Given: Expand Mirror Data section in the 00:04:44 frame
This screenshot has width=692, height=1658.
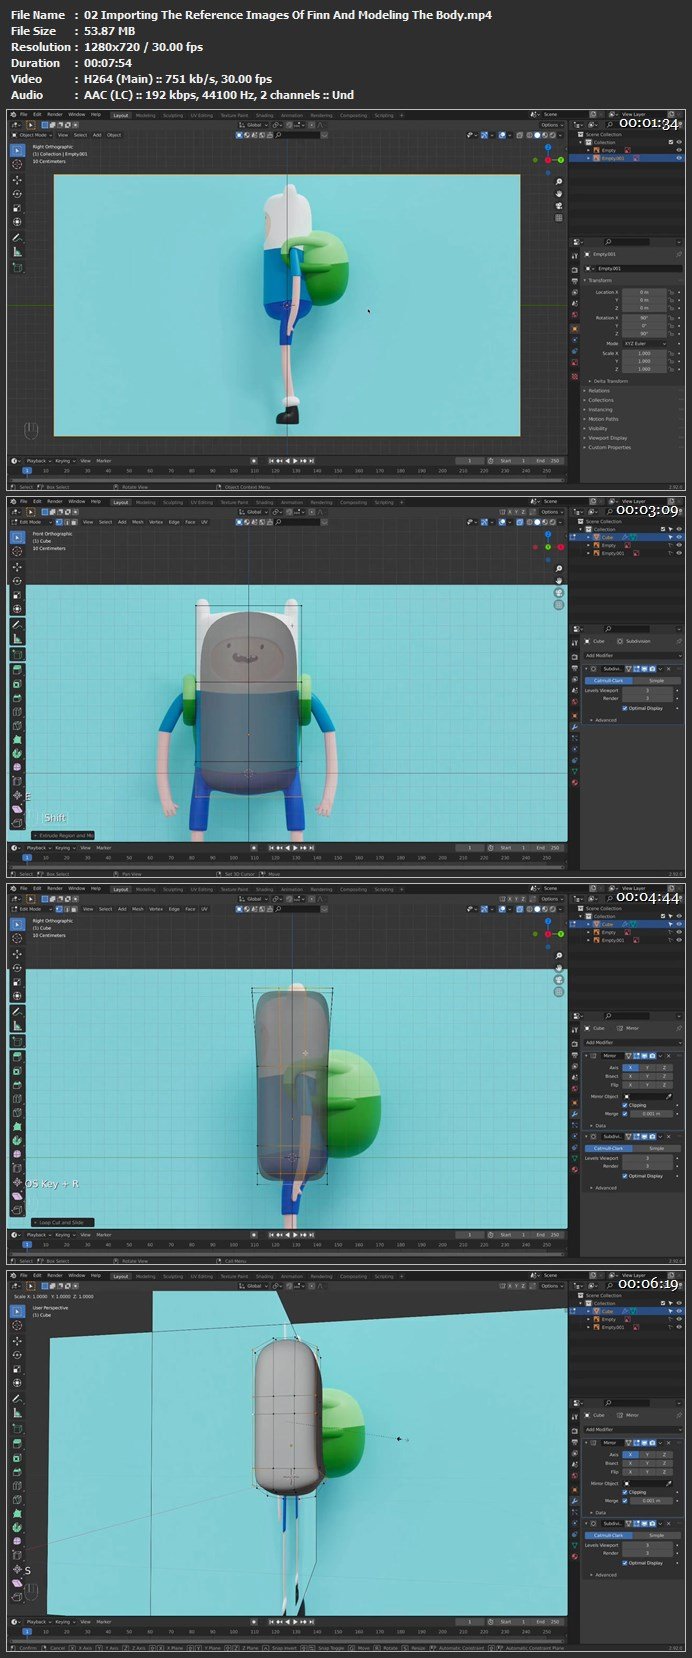Looking at the screenshot, I should (x=600, y=1125).
